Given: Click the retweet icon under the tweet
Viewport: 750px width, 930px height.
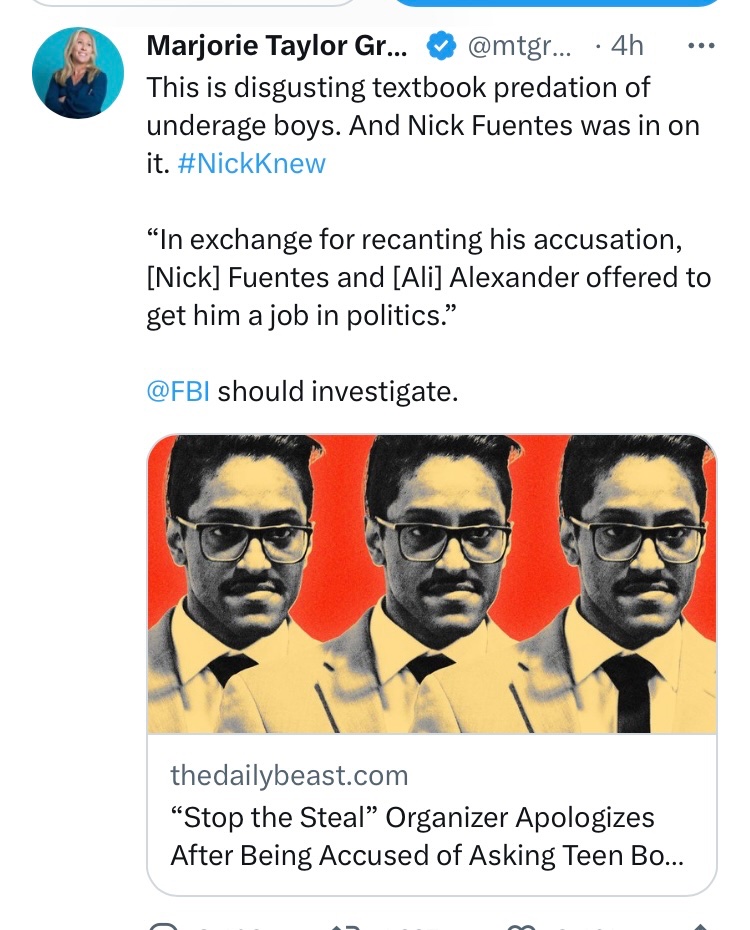Looking at the screenshot, I should tap(345, 925).
